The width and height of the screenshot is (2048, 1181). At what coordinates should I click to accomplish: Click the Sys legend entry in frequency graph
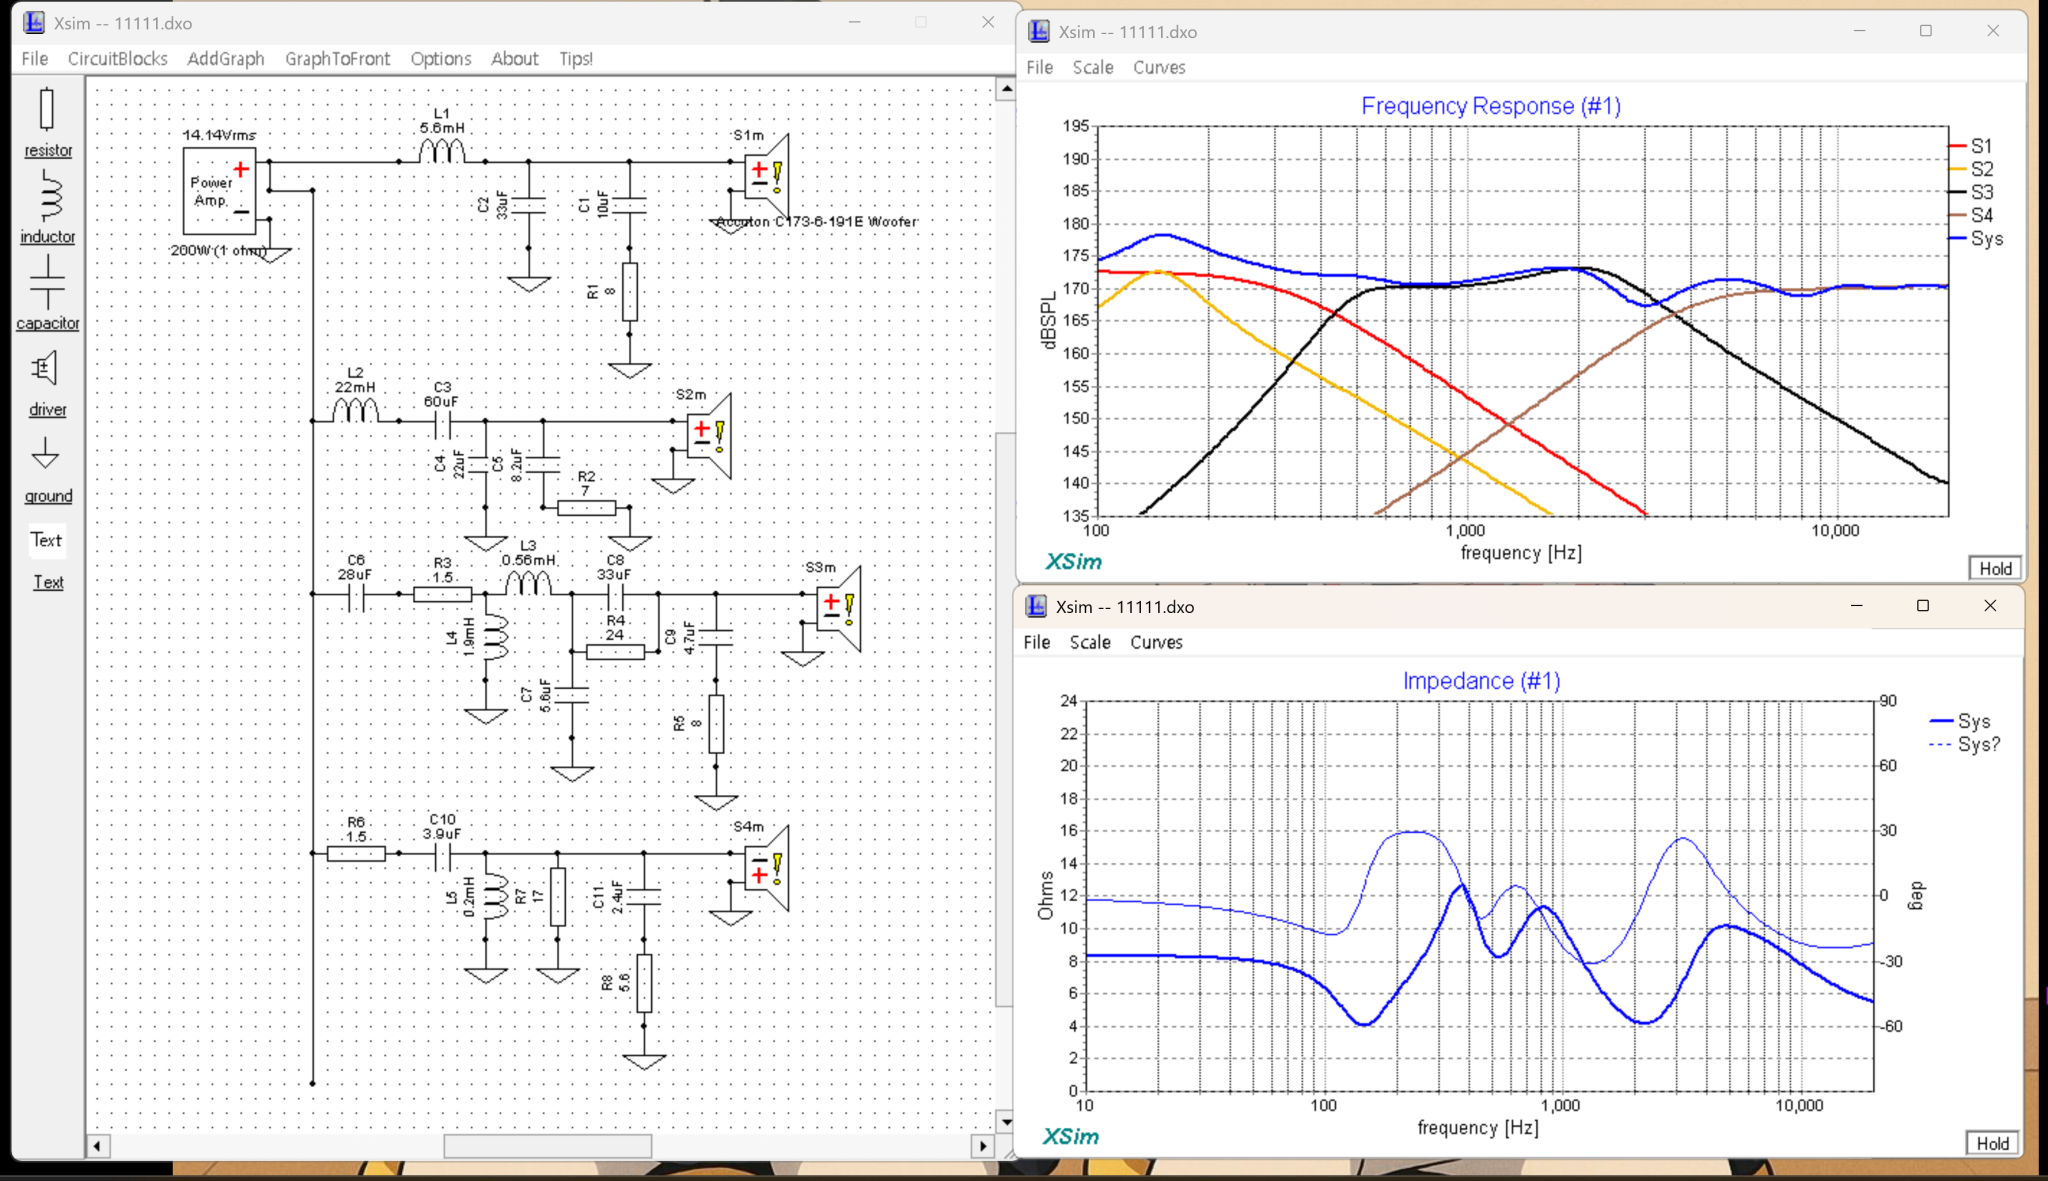[1976, 238]
